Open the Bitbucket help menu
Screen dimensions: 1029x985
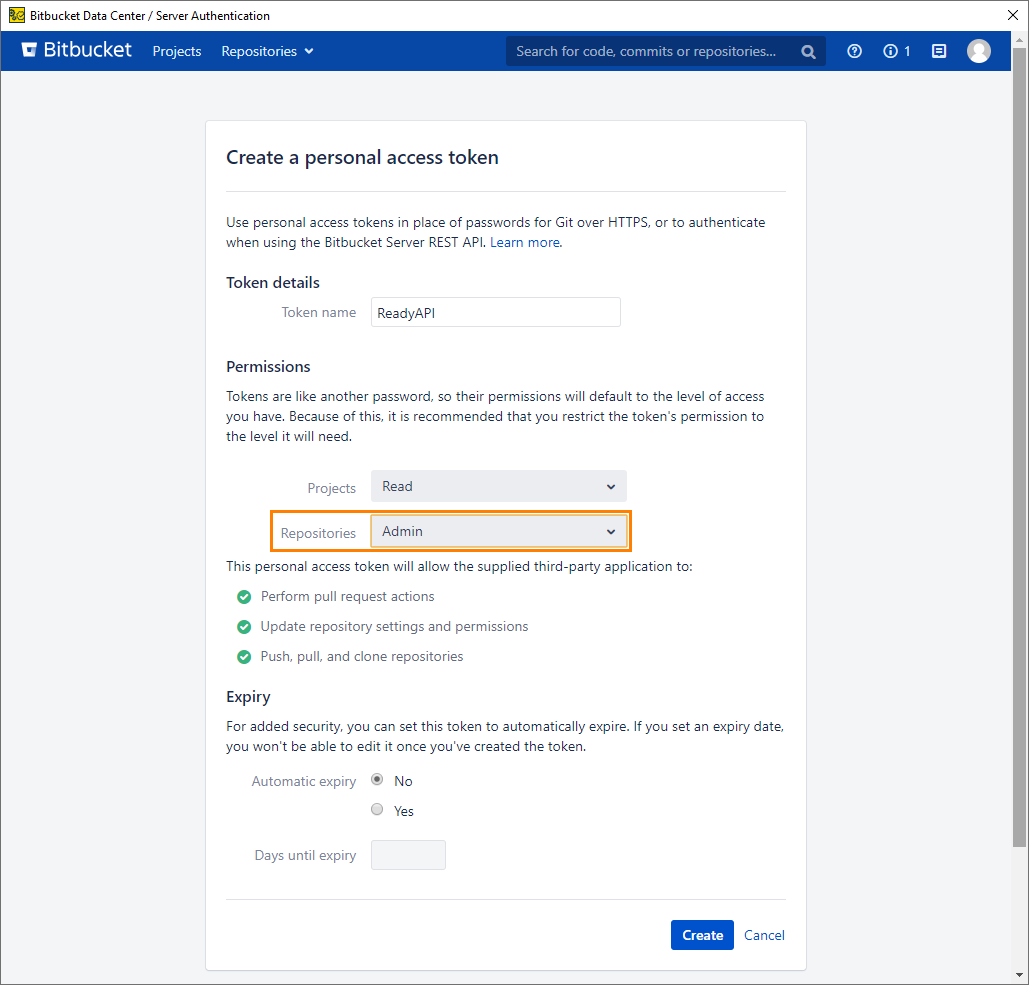click(854, 51)
